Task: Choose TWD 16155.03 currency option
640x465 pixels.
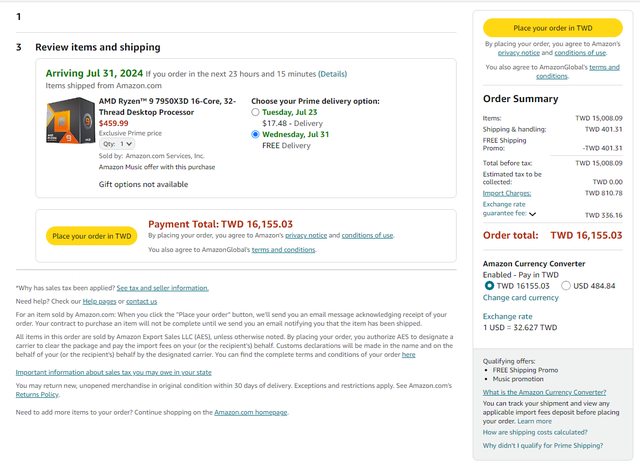Action: [x=489, y=285]
